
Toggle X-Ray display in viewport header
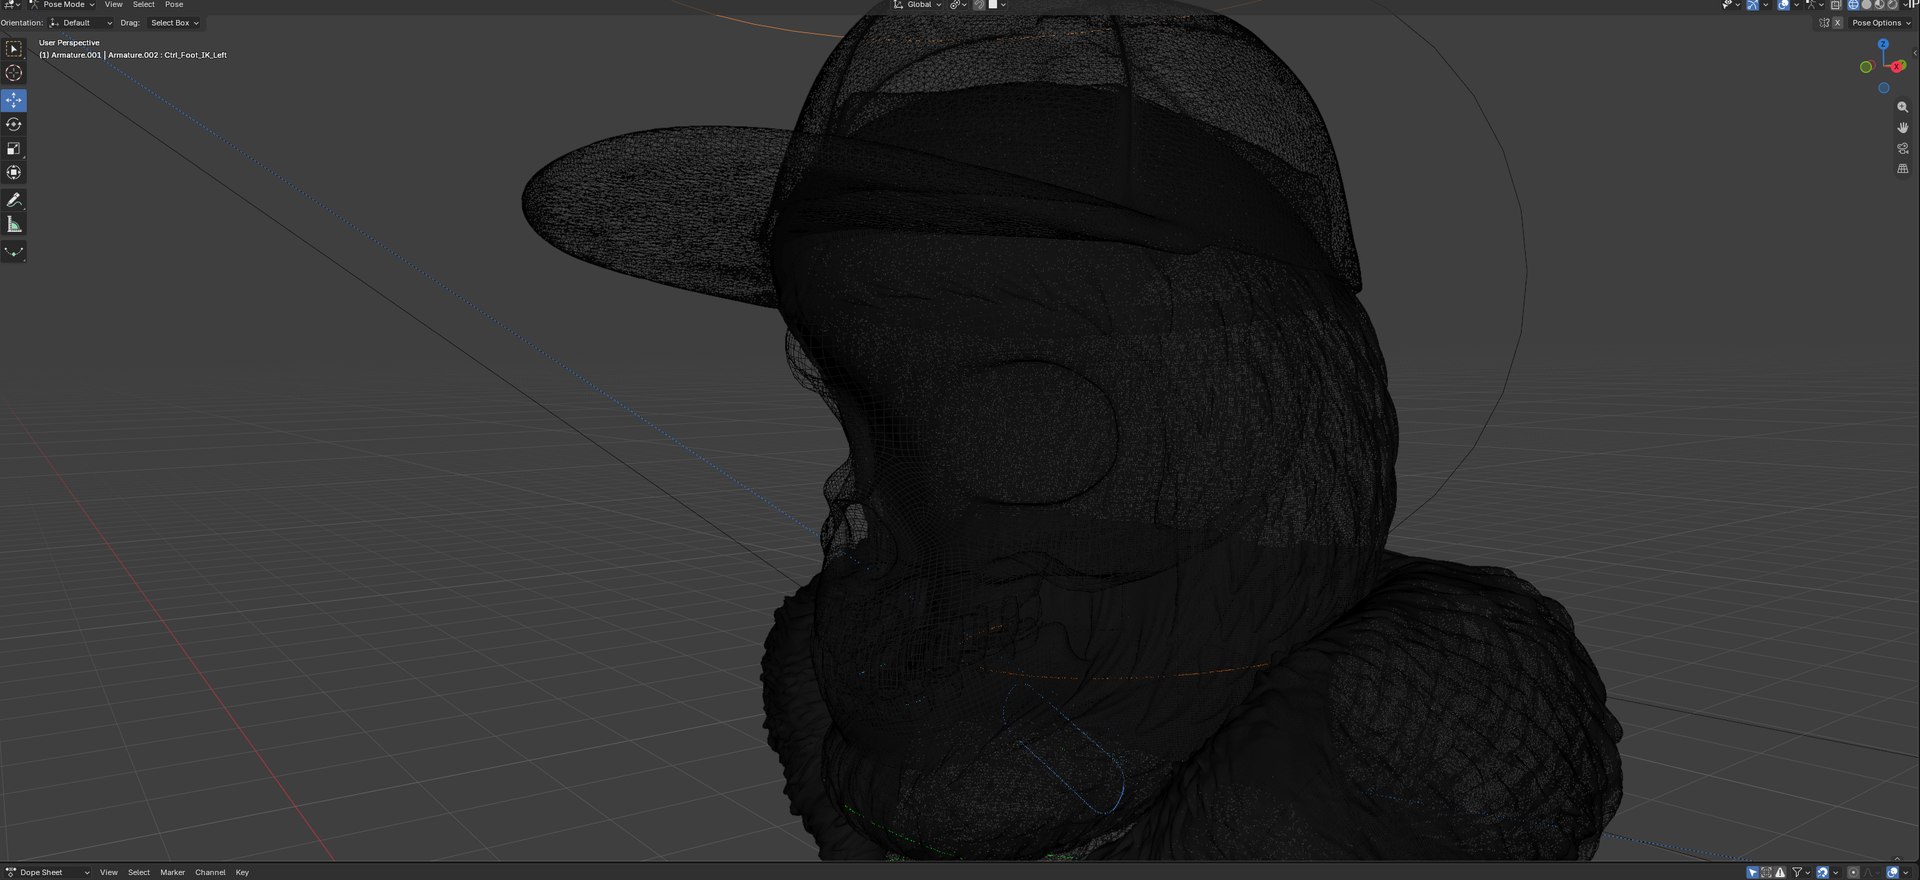click(x=1836, y=5)
